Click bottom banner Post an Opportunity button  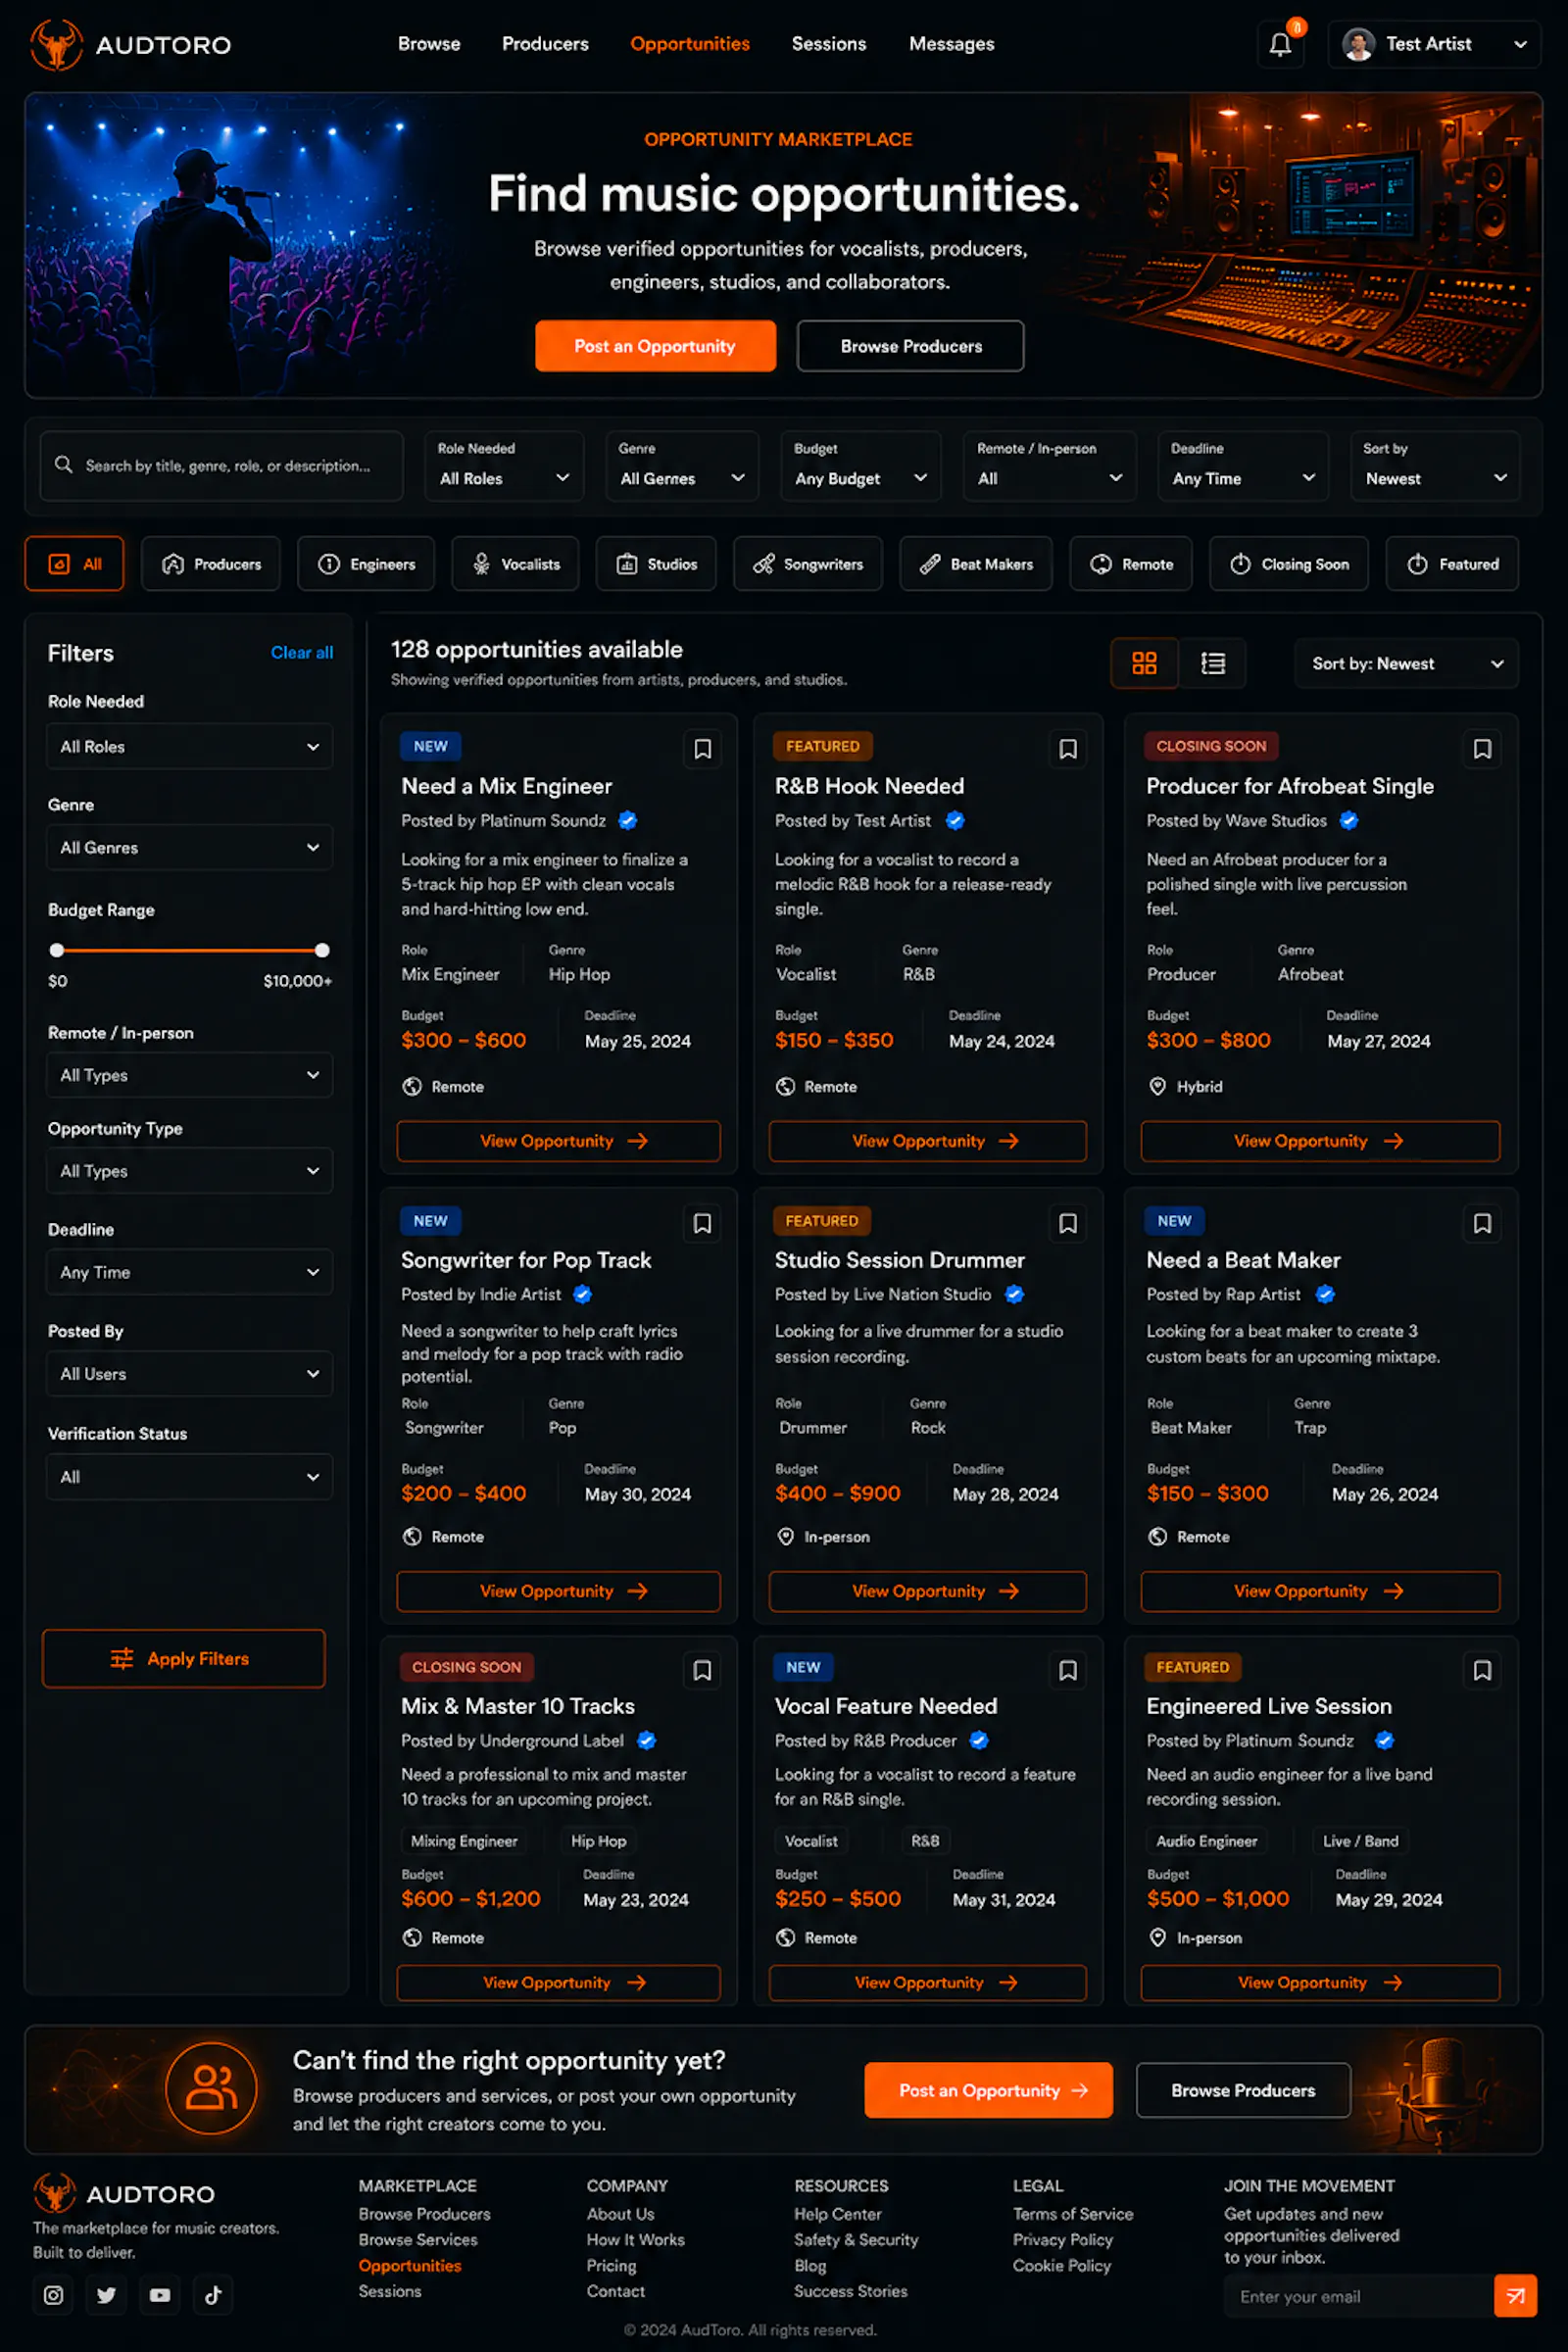[988, 2090]
